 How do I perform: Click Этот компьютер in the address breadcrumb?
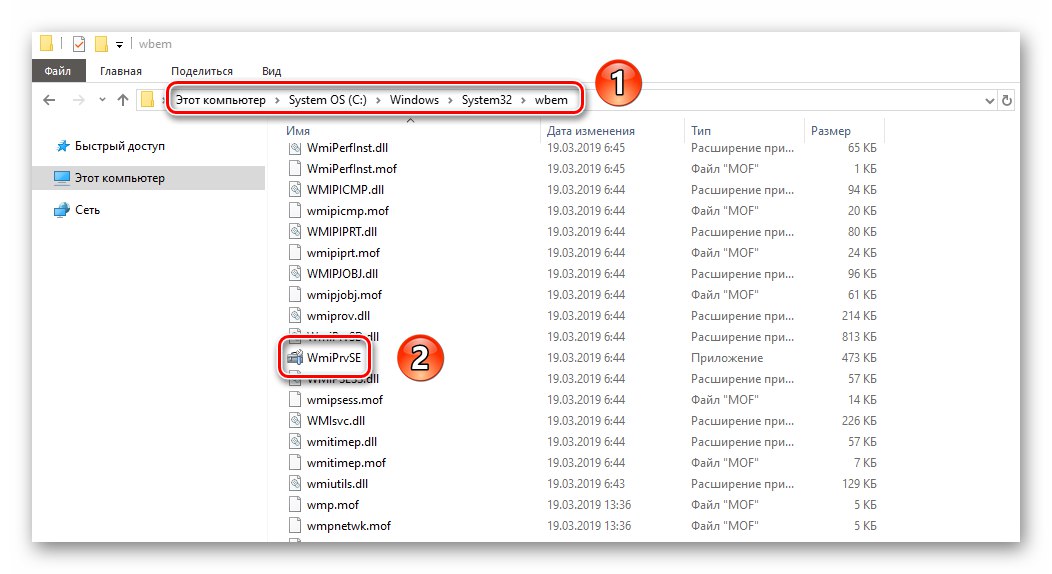(221, 100)
